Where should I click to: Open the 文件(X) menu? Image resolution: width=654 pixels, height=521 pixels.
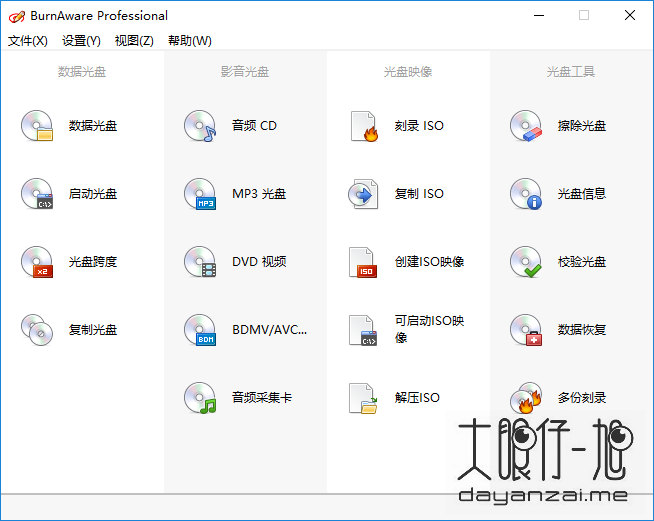(28, 40)
